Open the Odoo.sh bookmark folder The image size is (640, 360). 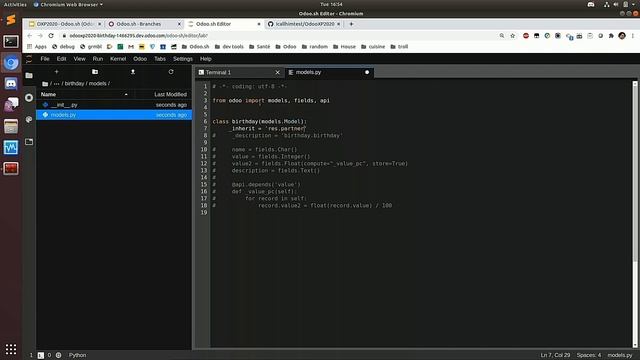coord(195,47)
